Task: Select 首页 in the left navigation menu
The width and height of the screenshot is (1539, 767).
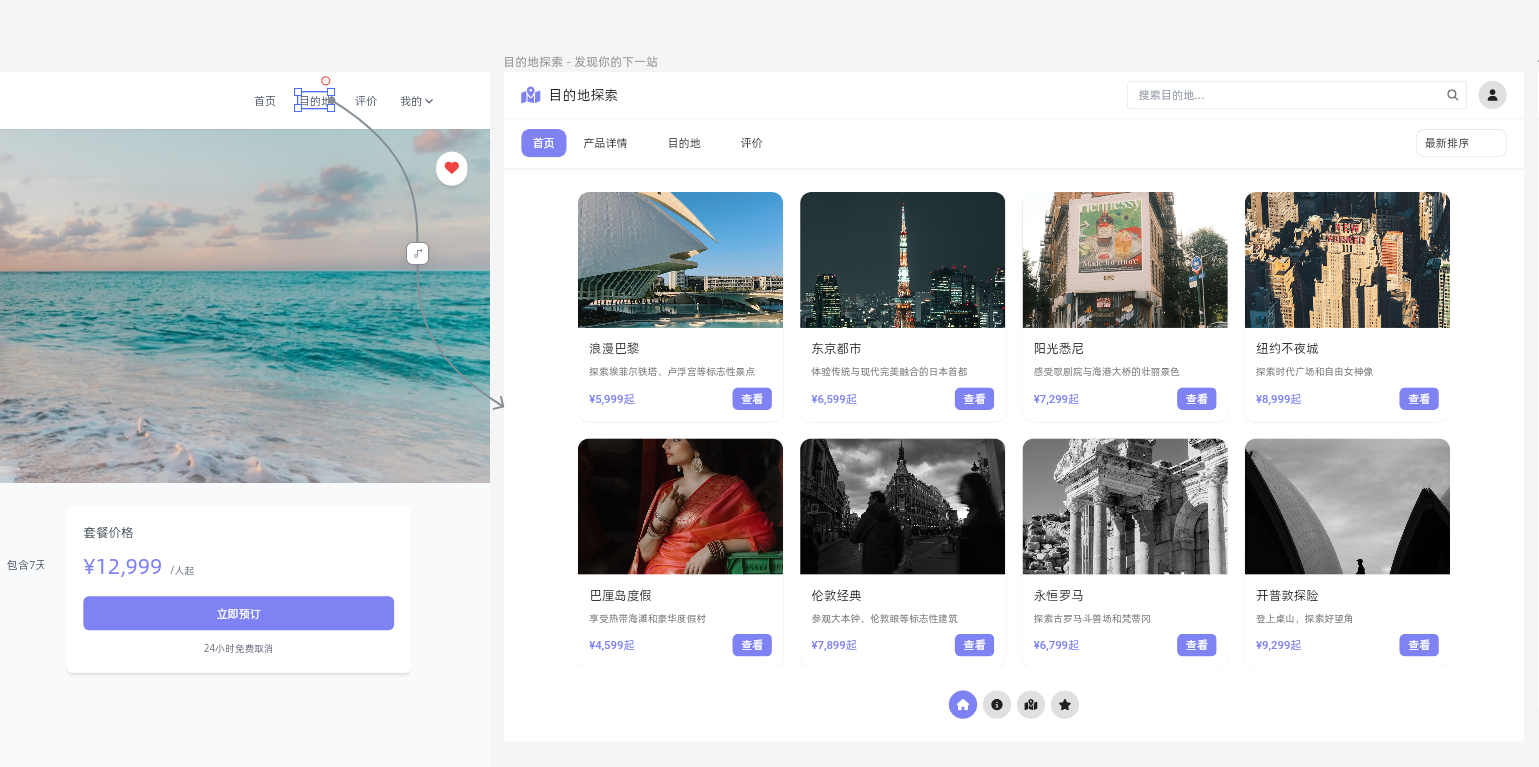Action: coord(264,101)
